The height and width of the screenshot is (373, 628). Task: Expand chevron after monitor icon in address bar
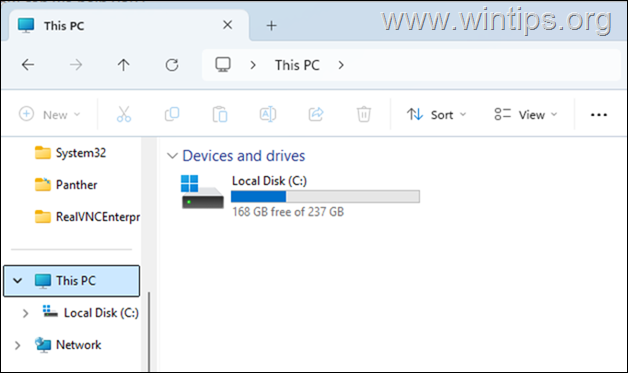pyautogui.click(x=253, y=65)
